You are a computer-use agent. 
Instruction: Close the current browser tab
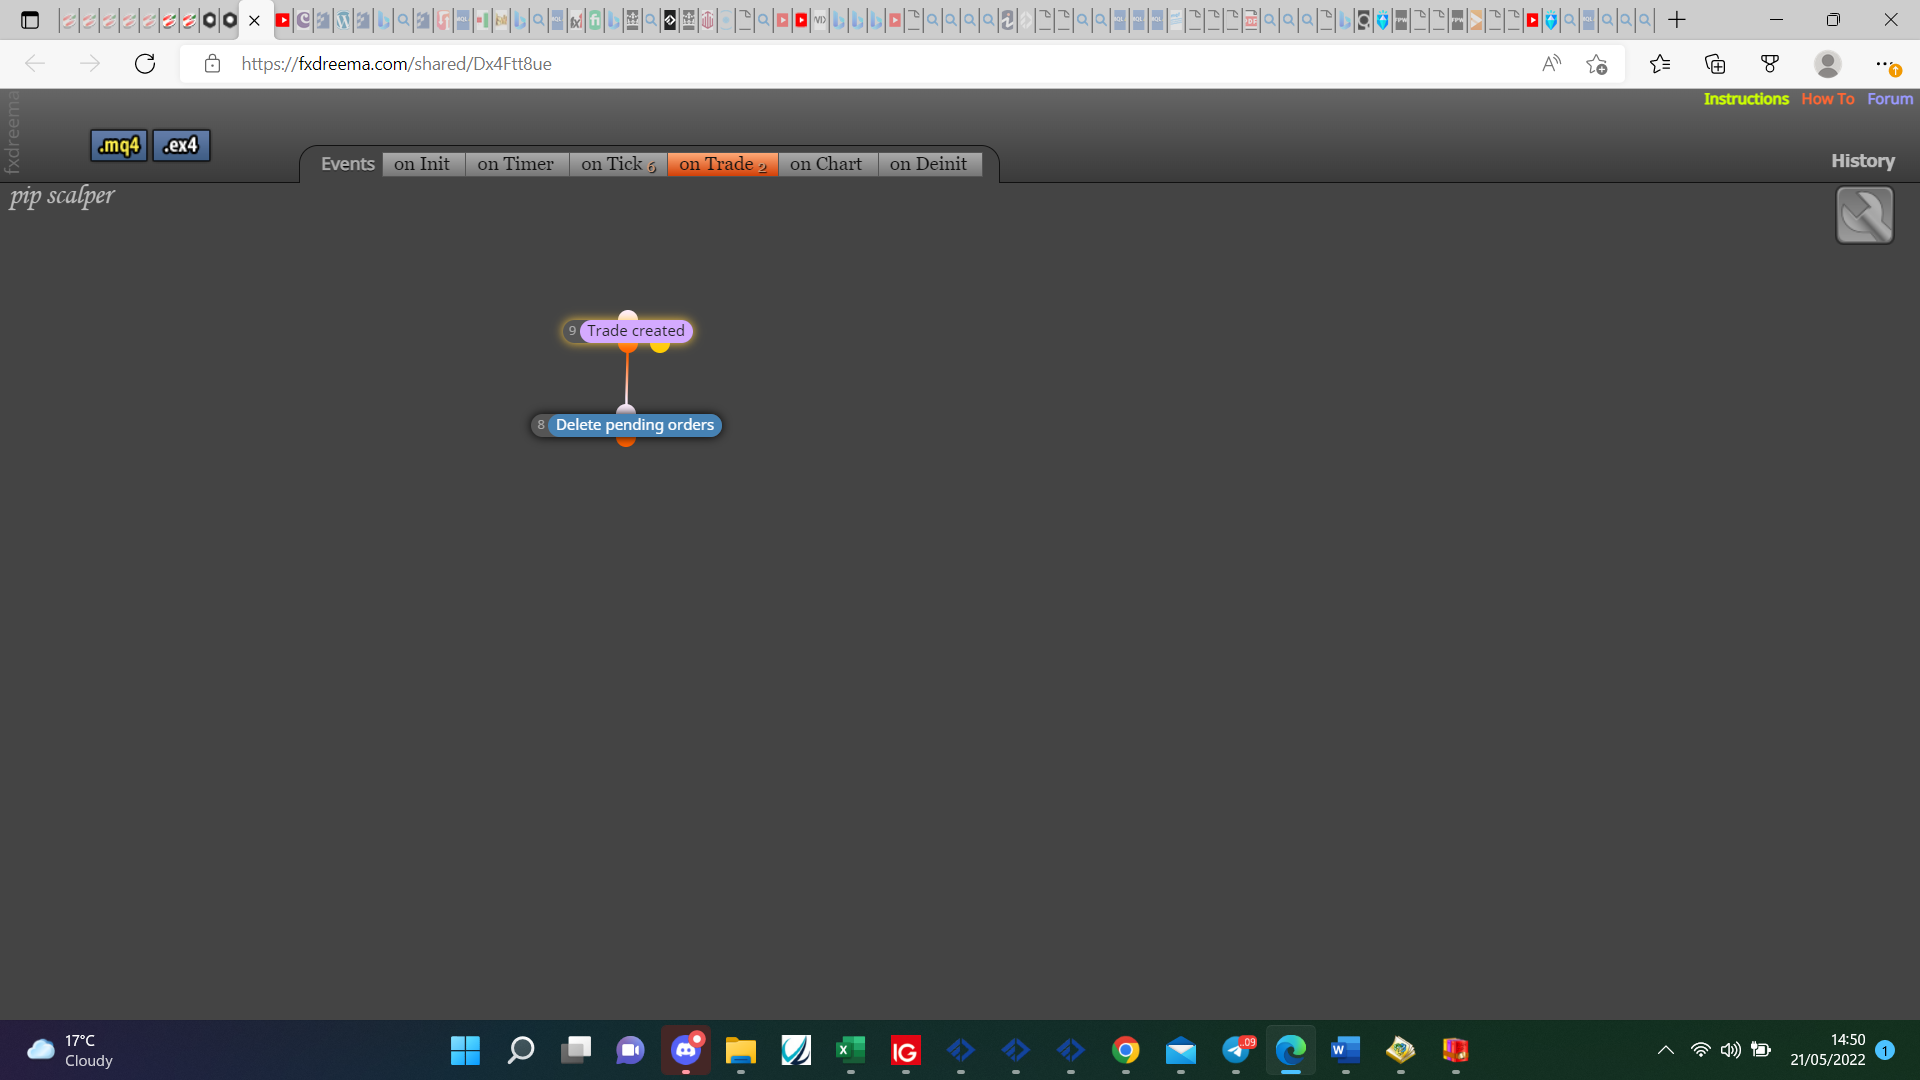[x=254, y=20]
